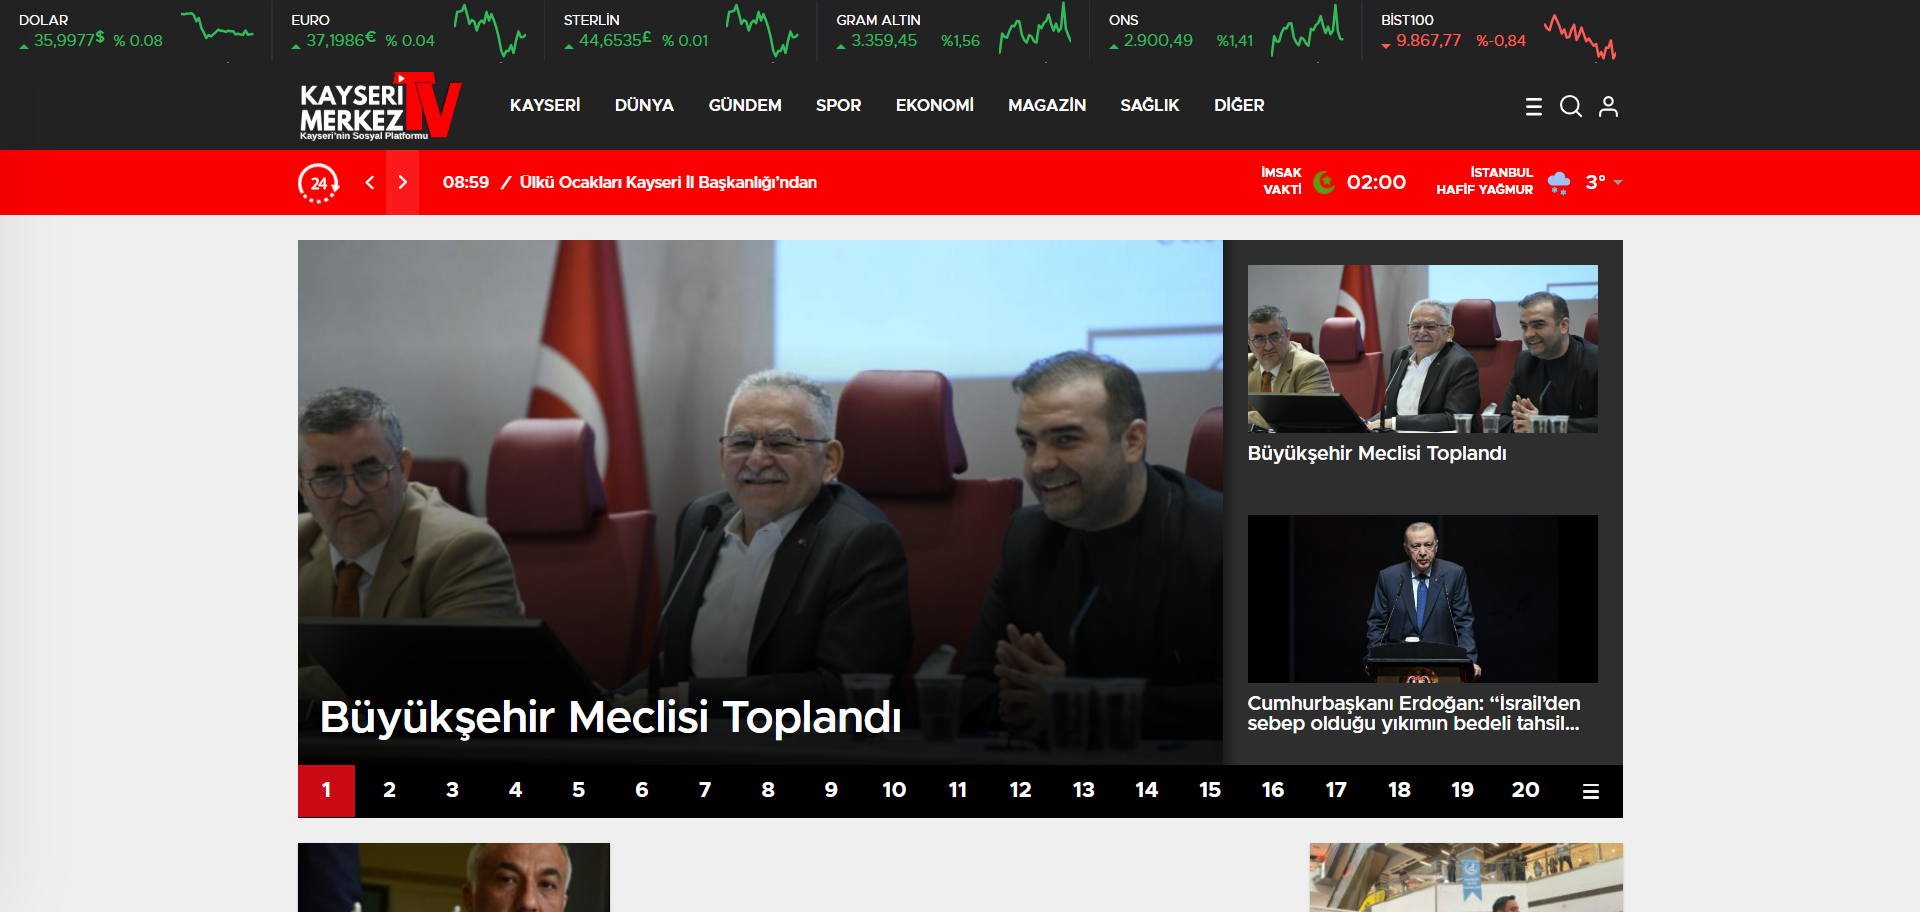The width and height of the screenshot is (1920, 912).
Task: Select slide 3 in headline pager
Action: [x=452, y=791]
